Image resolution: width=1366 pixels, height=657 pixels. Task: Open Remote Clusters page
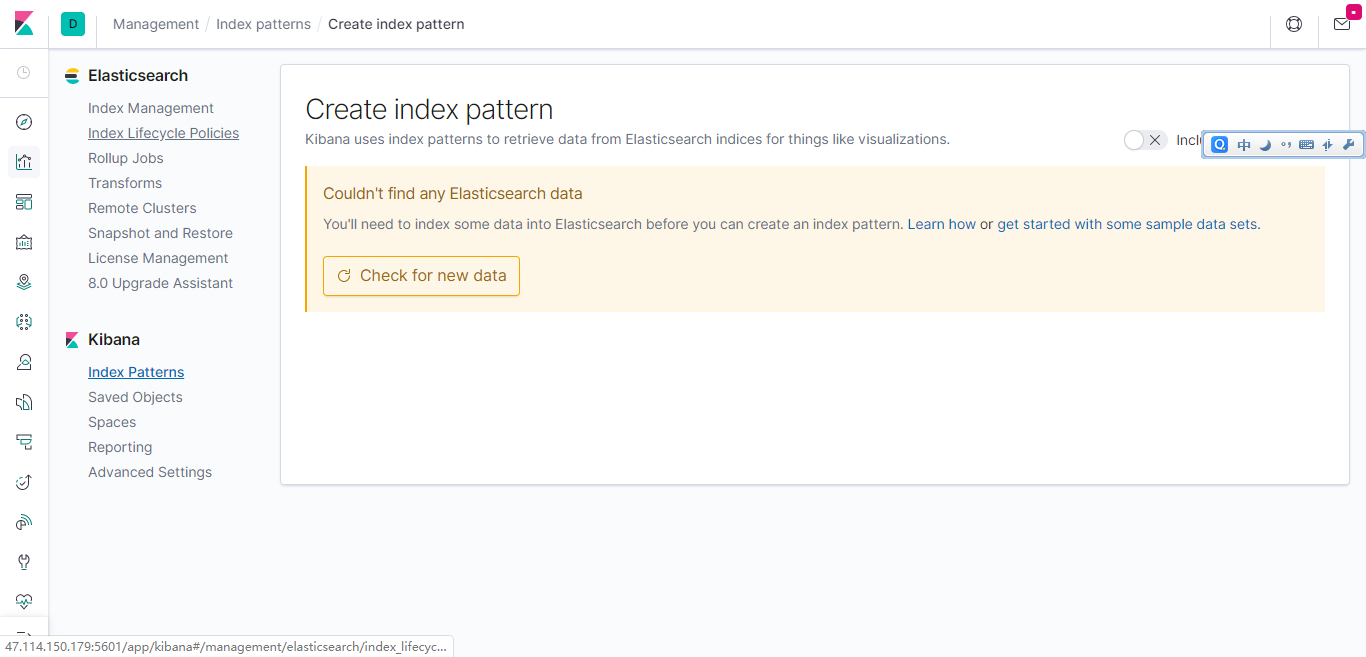click(x=142, y=208)
